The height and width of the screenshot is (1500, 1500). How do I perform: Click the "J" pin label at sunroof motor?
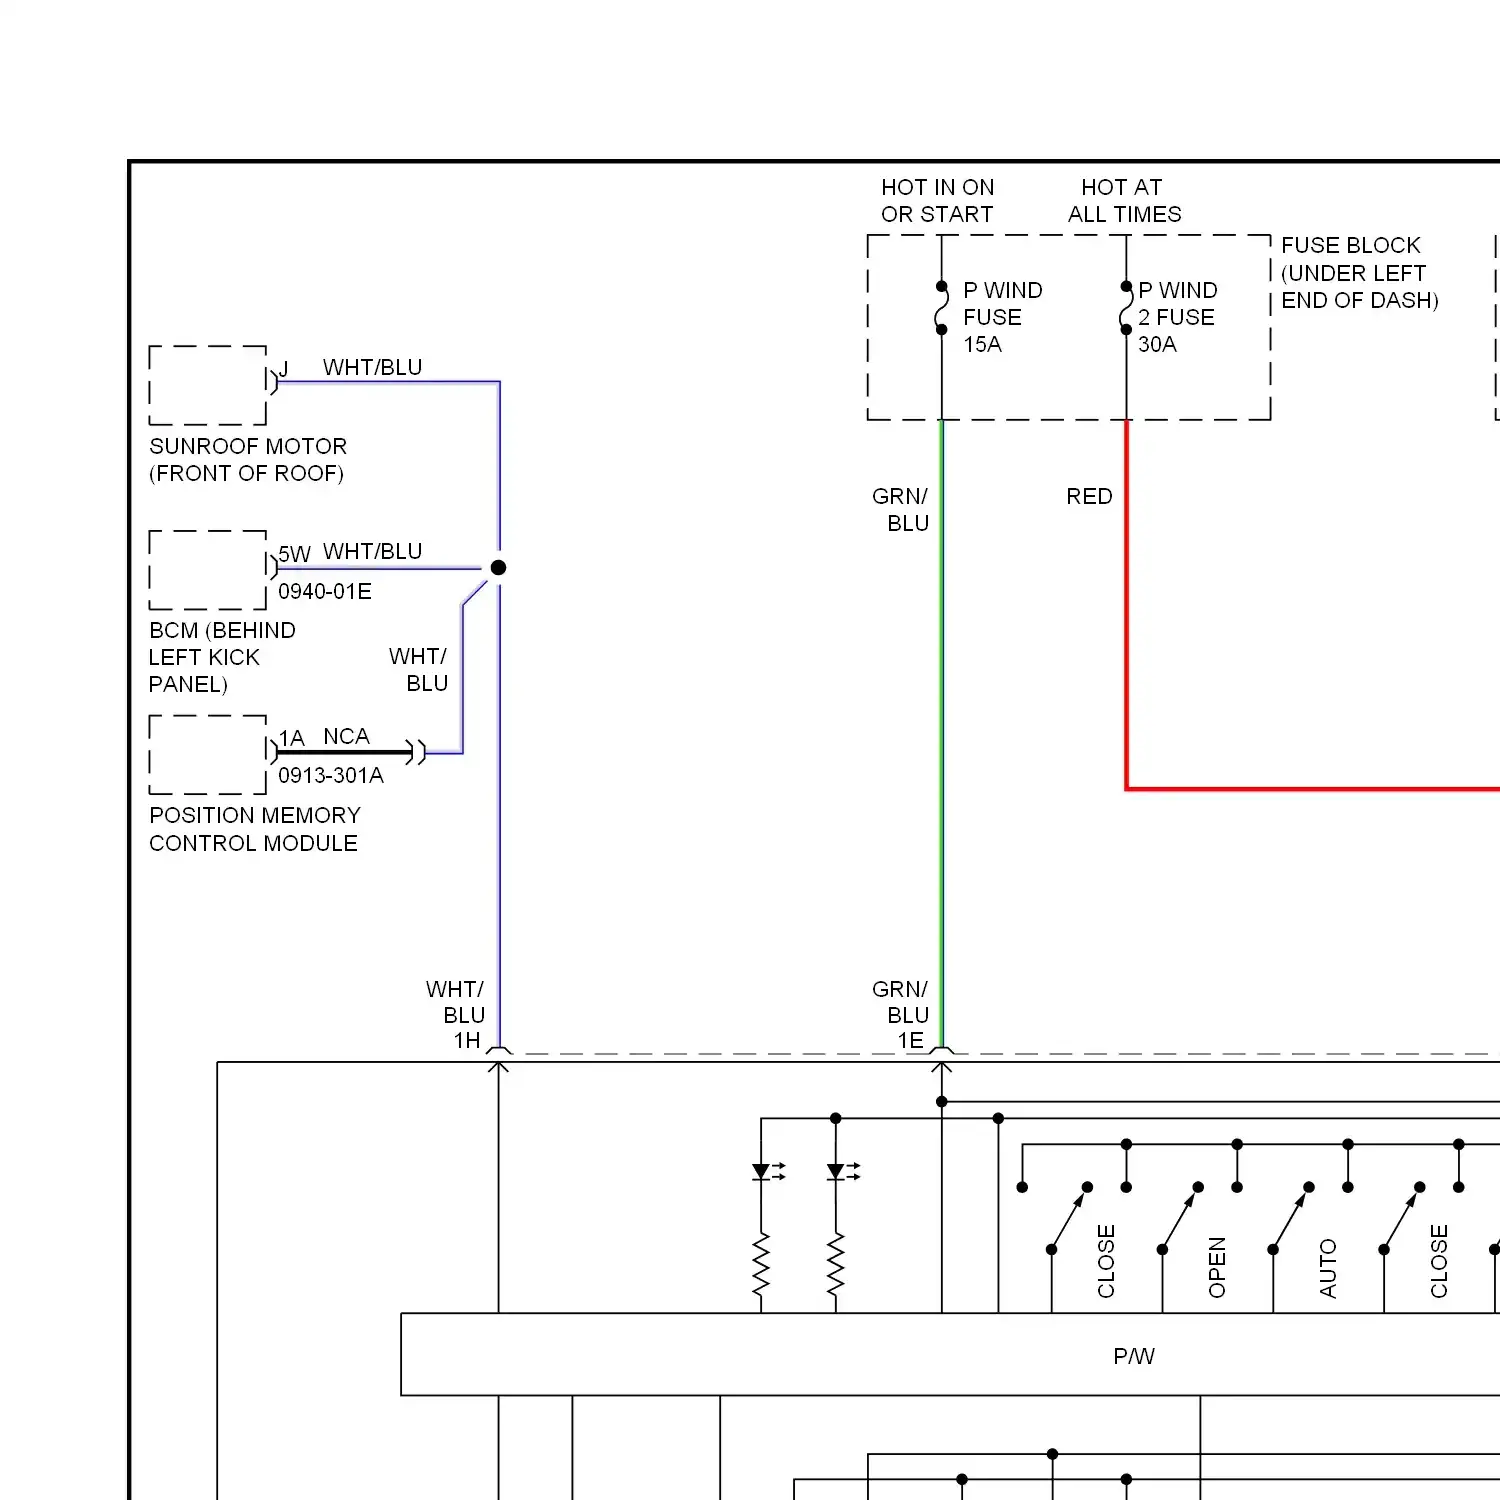[284, 370]
